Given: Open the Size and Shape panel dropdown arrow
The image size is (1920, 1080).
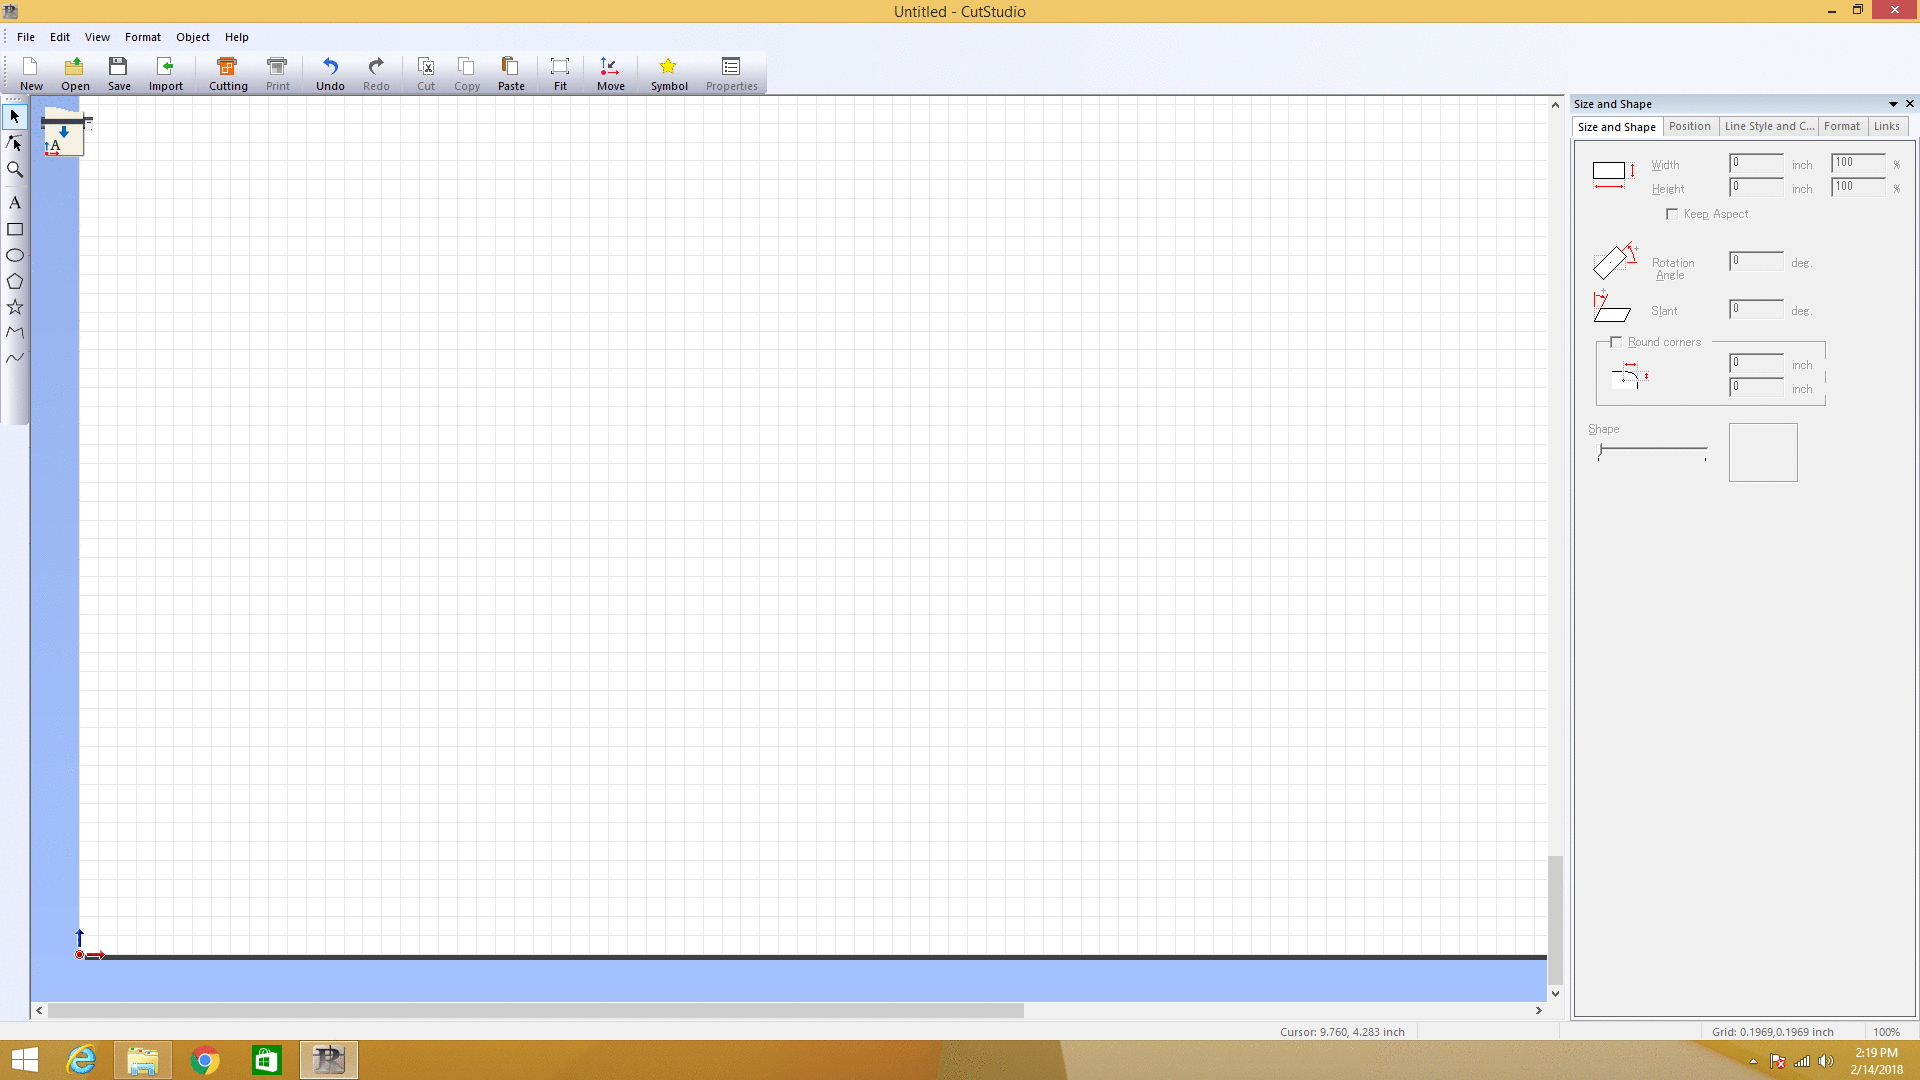Looking at the screenshot, I should click(x=1893, y=104).
